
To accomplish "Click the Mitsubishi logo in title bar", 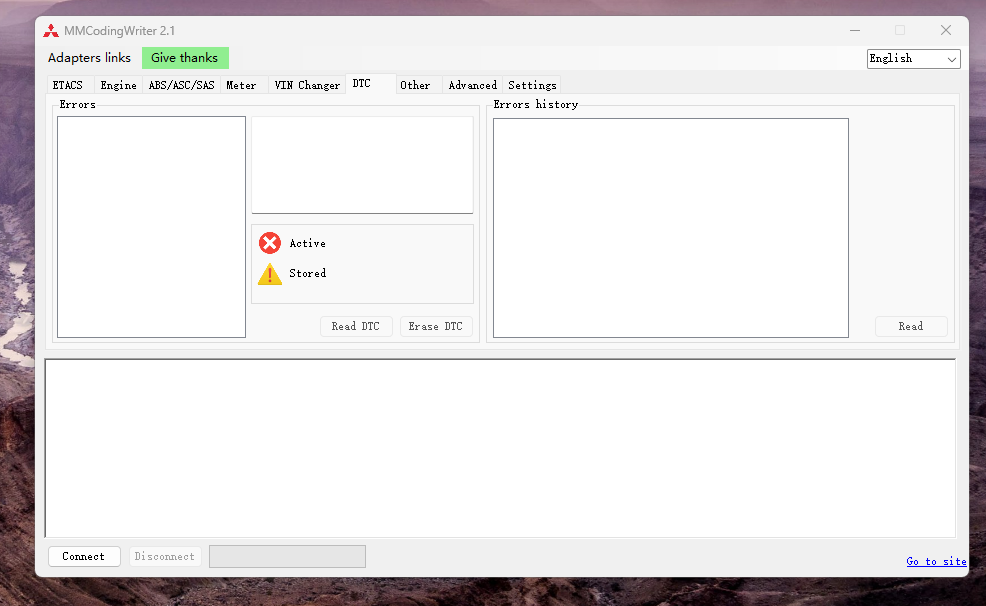I will click(51, 31).
